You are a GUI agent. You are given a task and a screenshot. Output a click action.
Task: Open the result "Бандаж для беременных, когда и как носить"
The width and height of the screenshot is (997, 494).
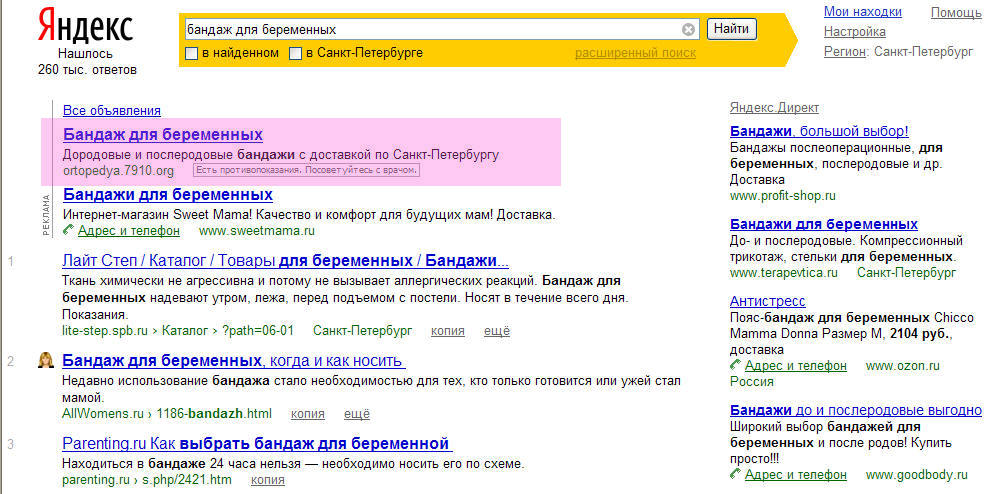pyautogui.click(x=233, y=361)
